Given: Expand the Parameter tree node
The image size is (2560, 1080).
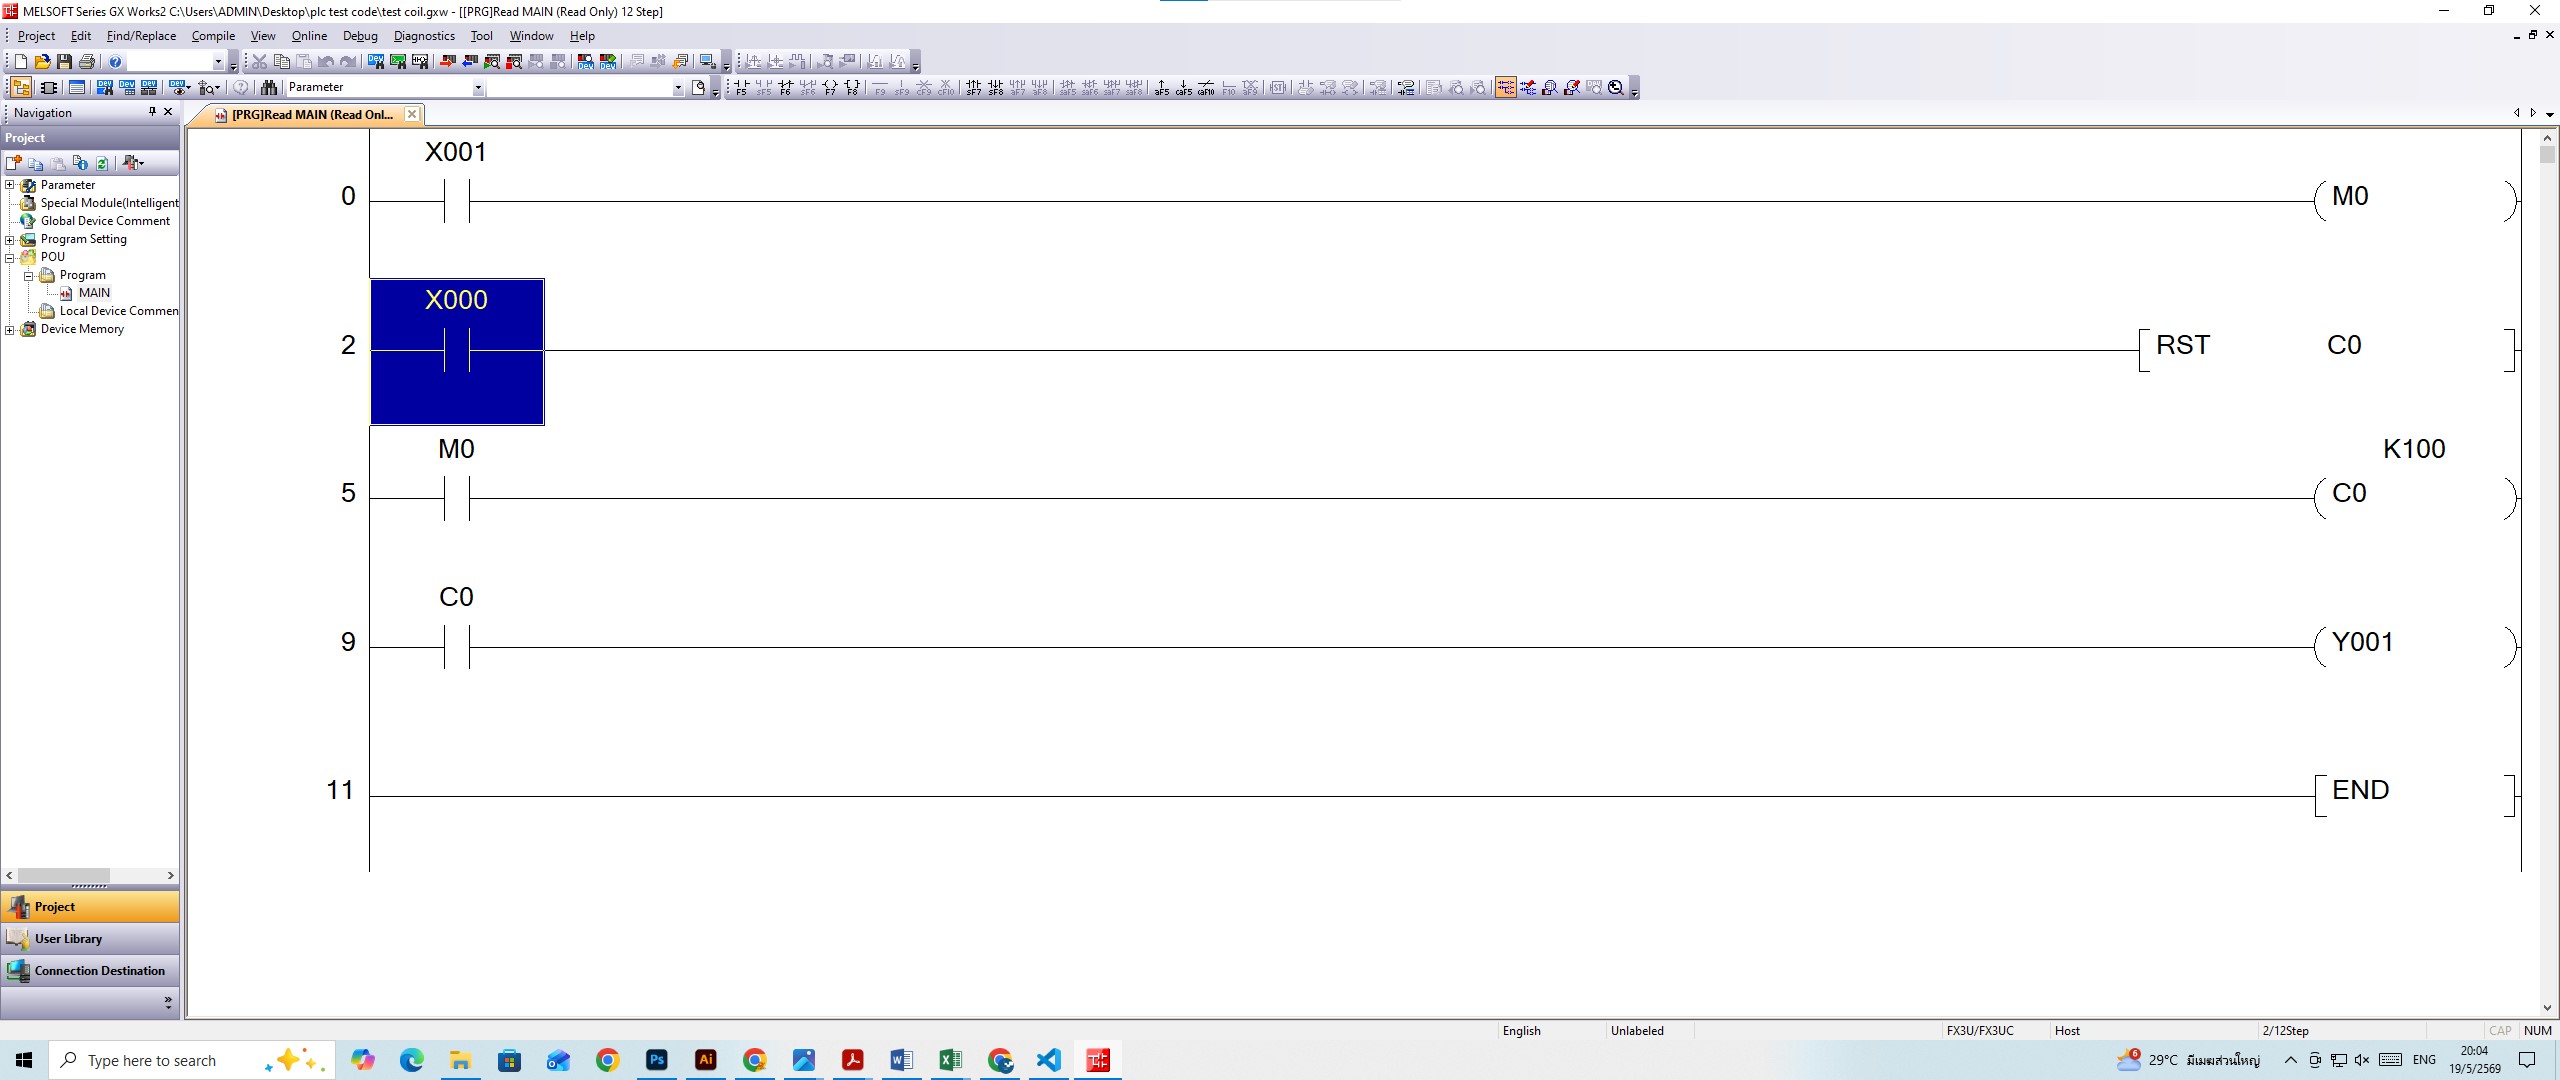Looking at the screenshot, I should pyautogui.click(x=10, y=185).
